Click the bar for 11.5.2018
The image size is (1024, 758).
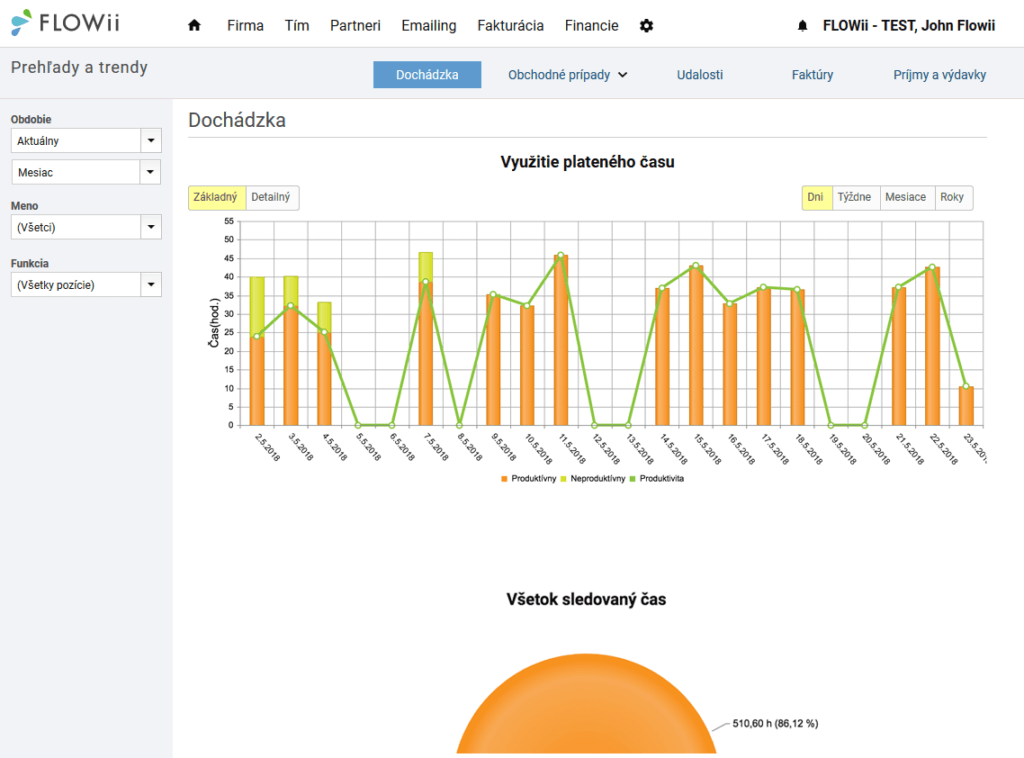(561, 340)
